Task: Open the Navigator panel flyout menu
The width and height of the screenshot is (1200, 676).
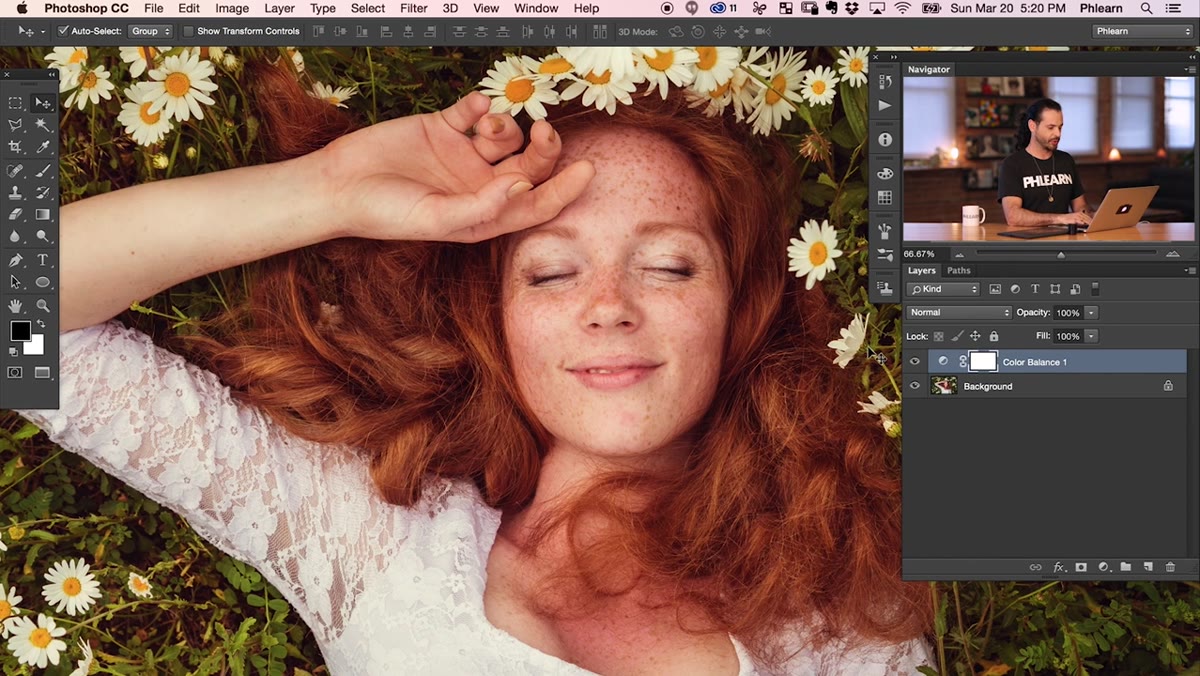Action: 1189,69
